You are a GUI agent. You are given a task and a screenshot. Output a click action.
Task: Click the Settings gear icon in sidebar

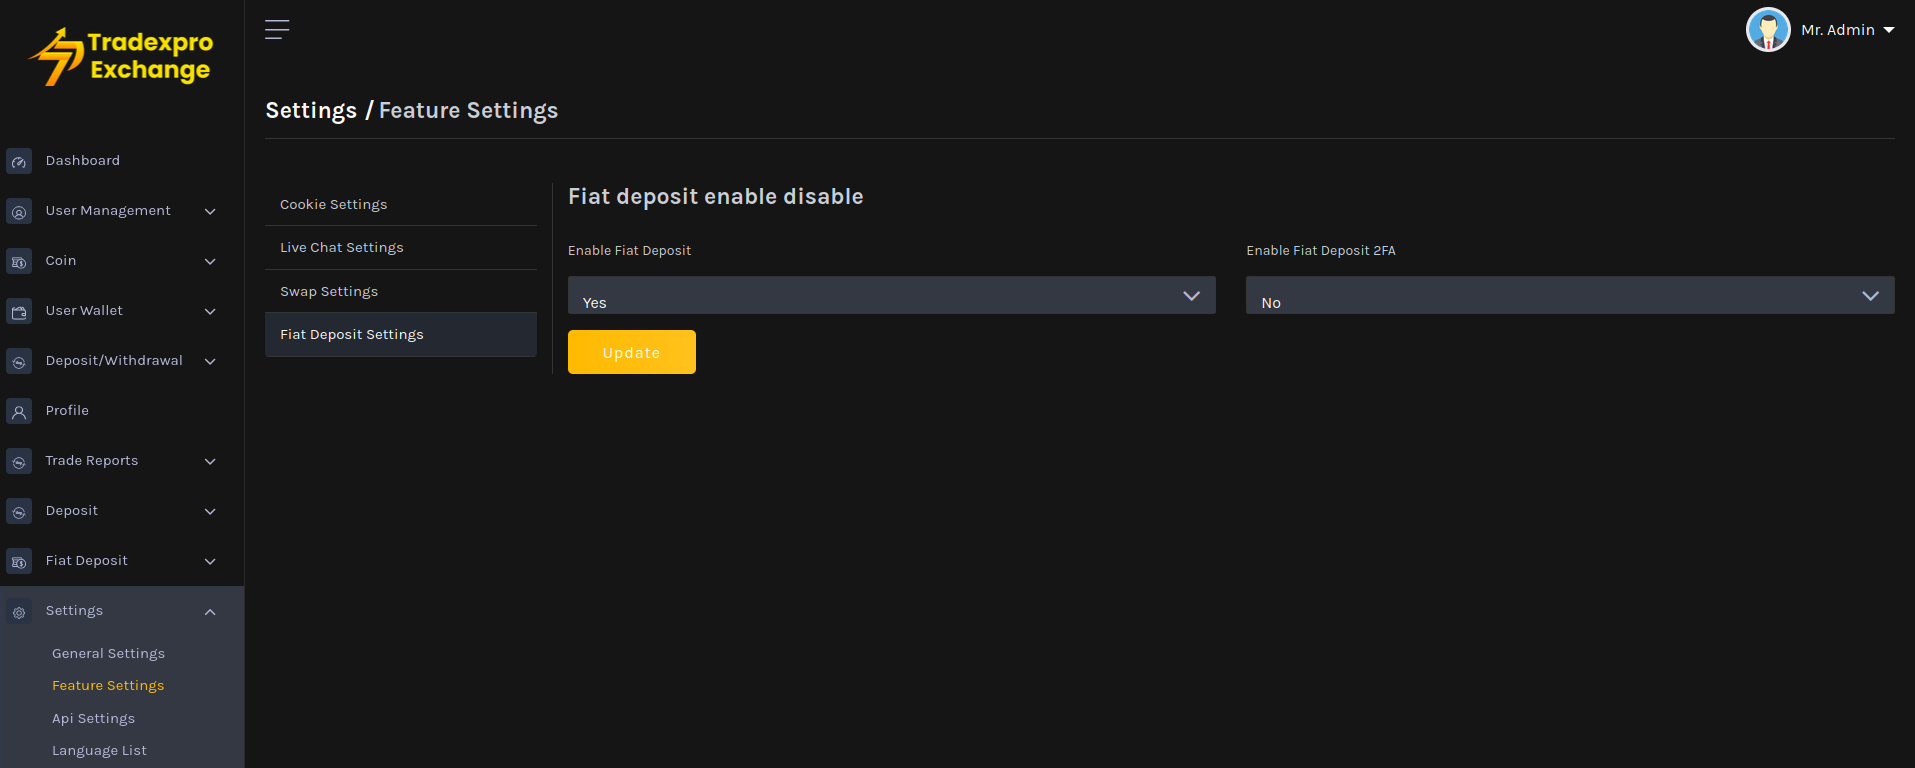19,612
